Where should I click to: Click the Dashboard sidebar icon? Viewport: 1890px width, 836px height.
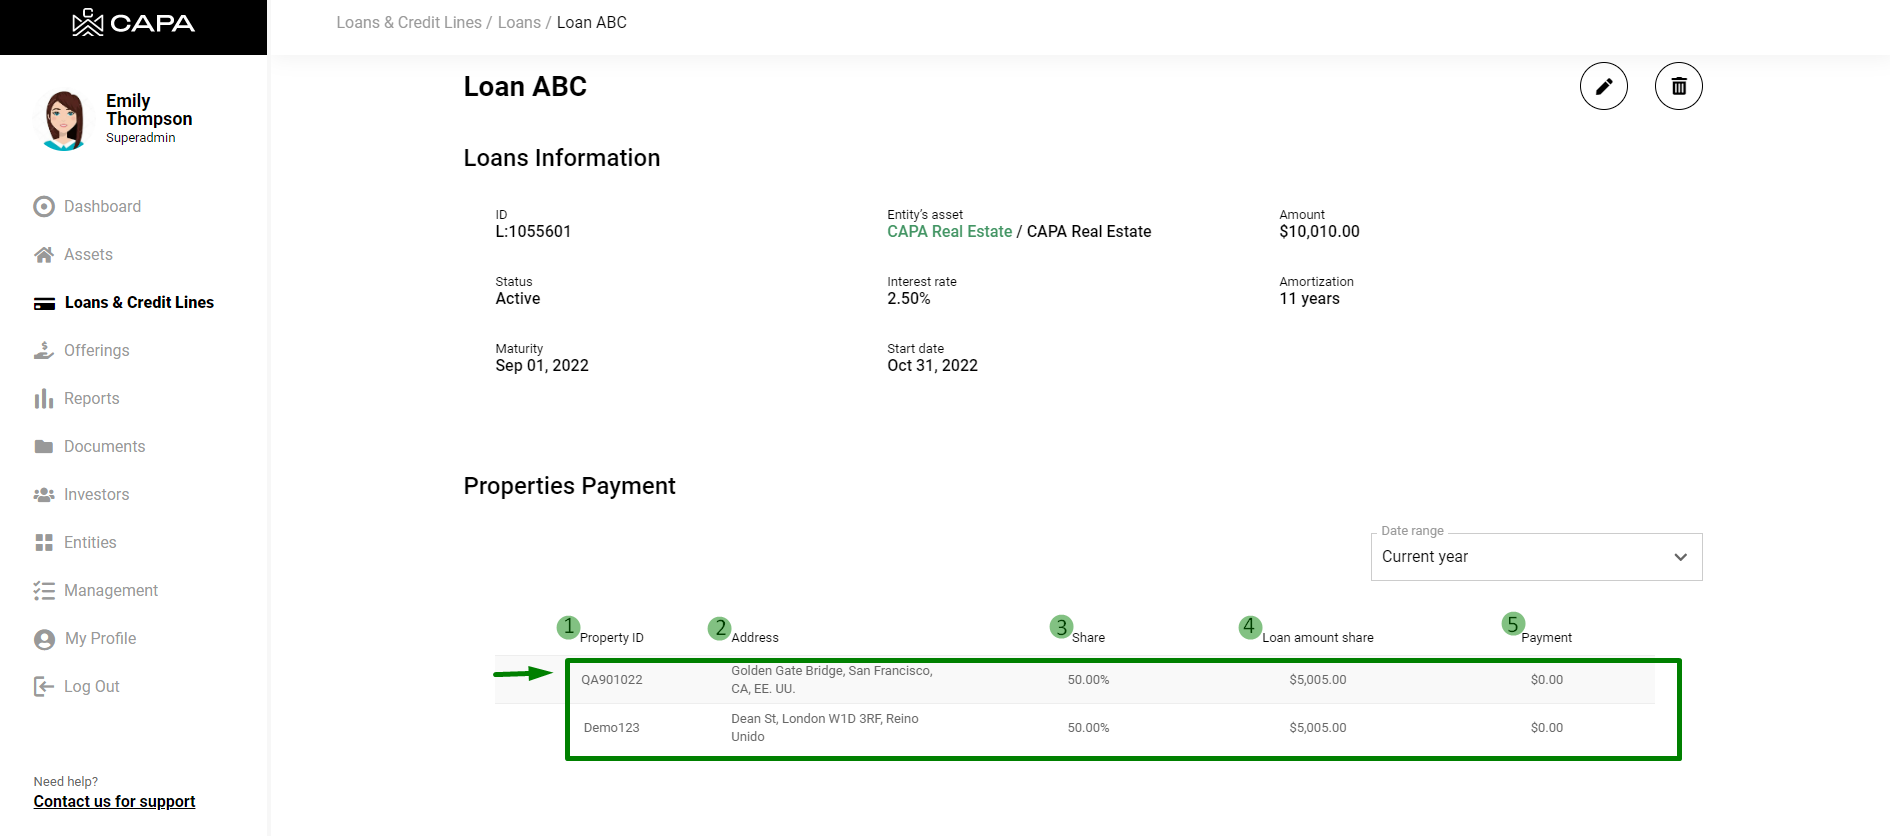click(44, 207)
